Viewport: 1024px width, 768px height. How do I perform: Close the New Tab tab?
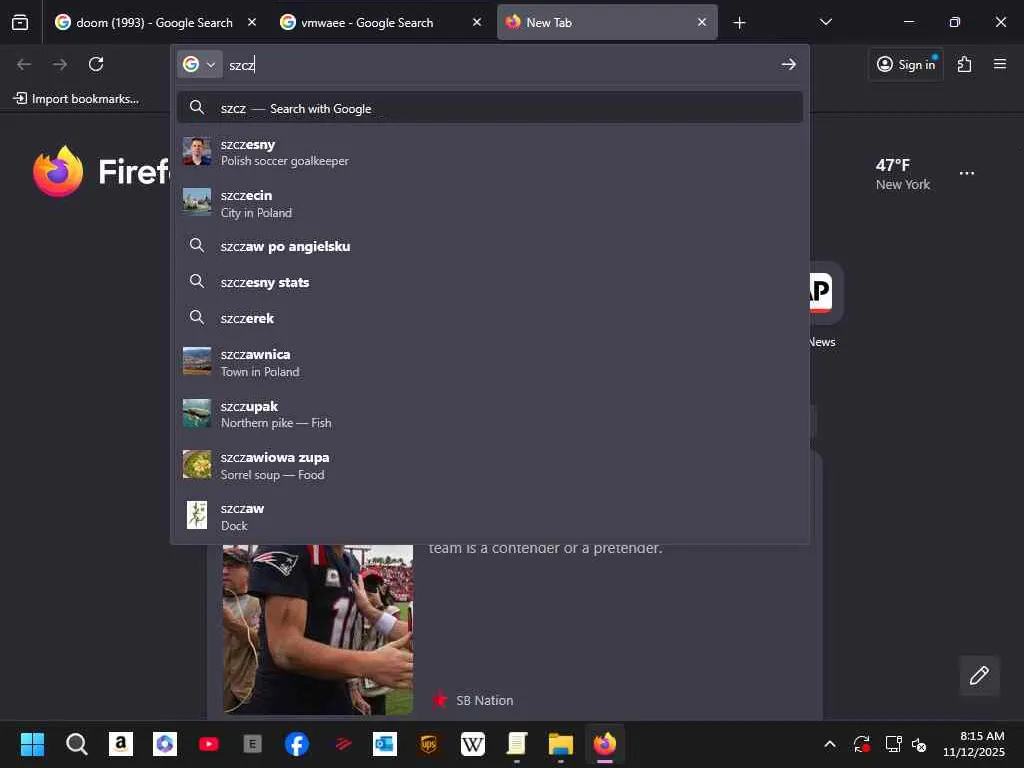coord(701,22)
